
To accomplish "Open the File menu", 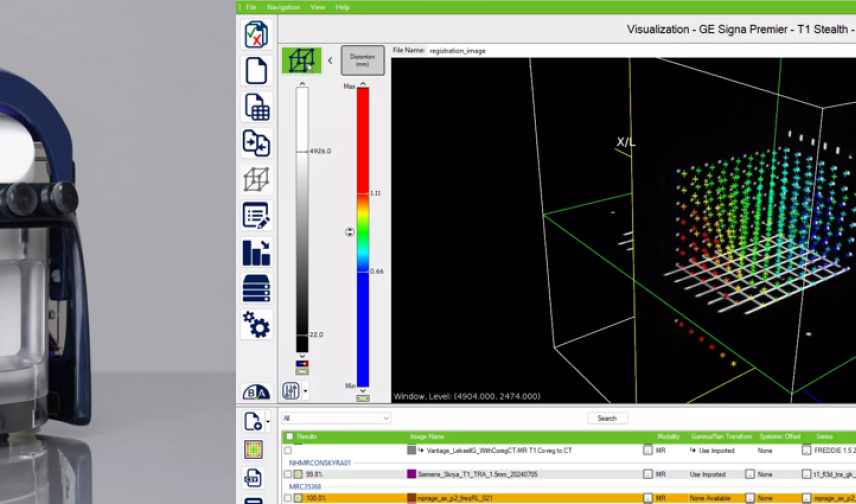I will 251,7.
